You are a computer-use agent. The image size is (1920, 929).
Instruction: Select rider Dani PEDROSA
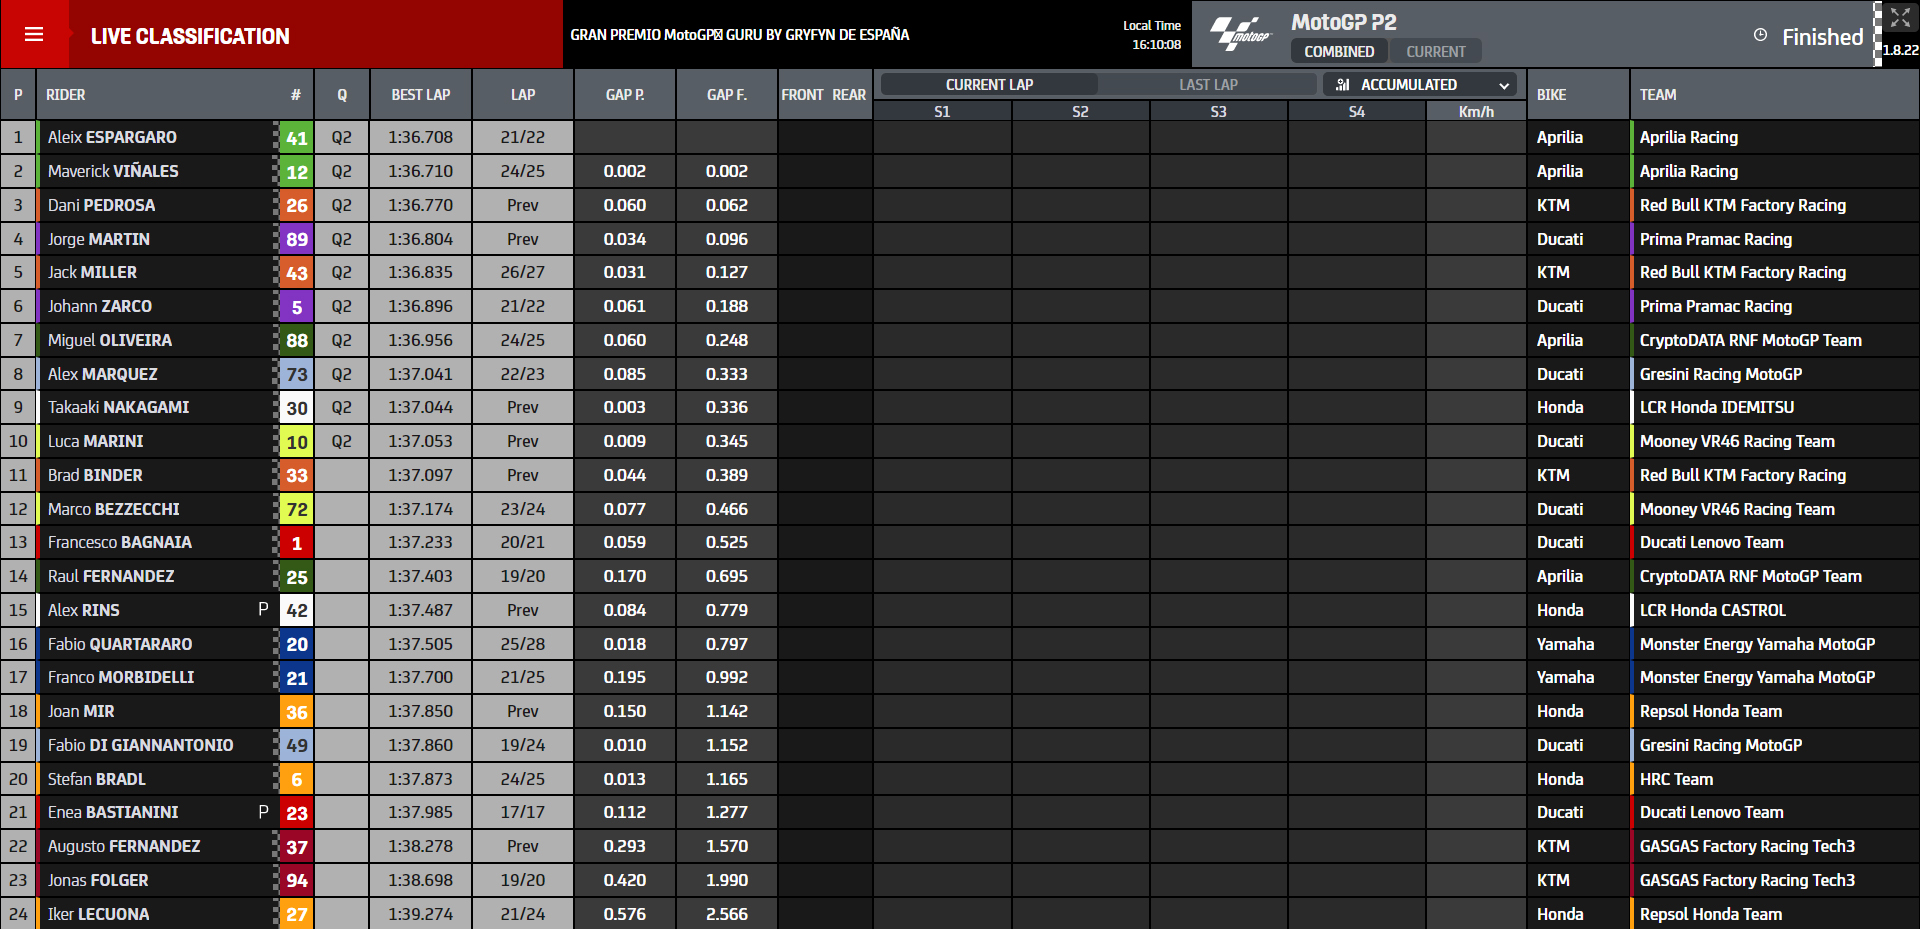click(x=101, y=205)
